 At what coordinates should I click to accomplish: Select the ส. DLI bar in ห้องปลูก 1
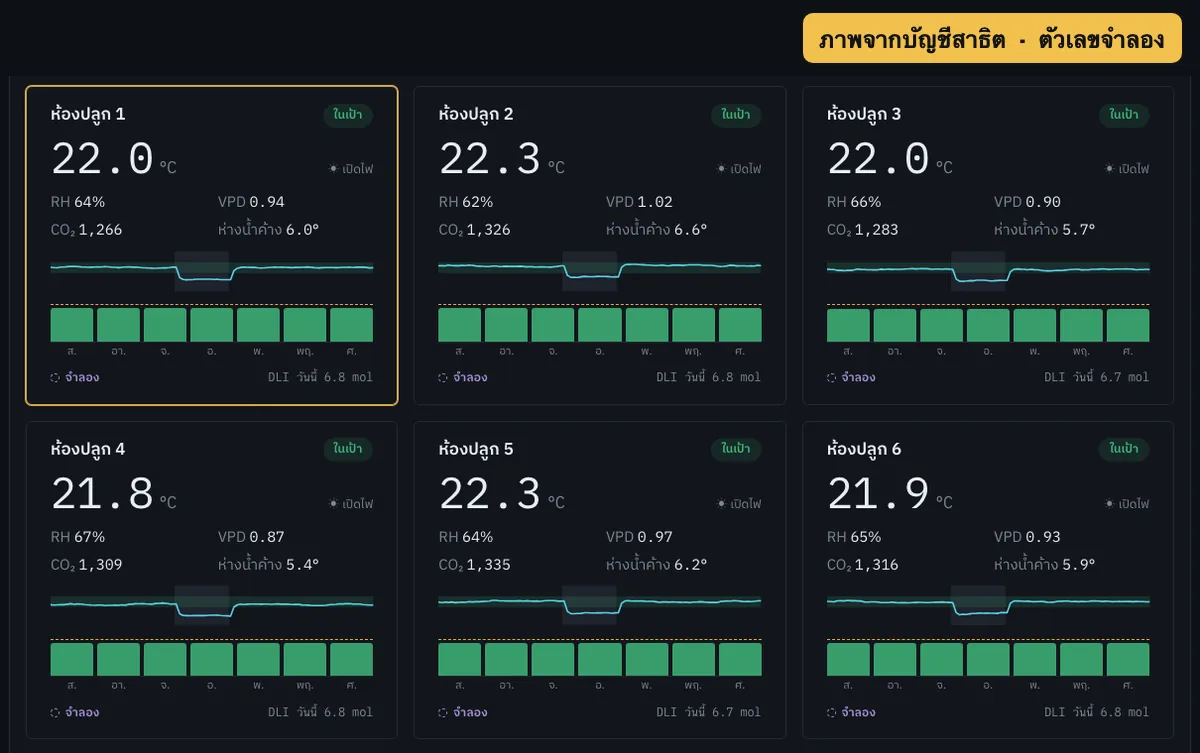point(72,325)
